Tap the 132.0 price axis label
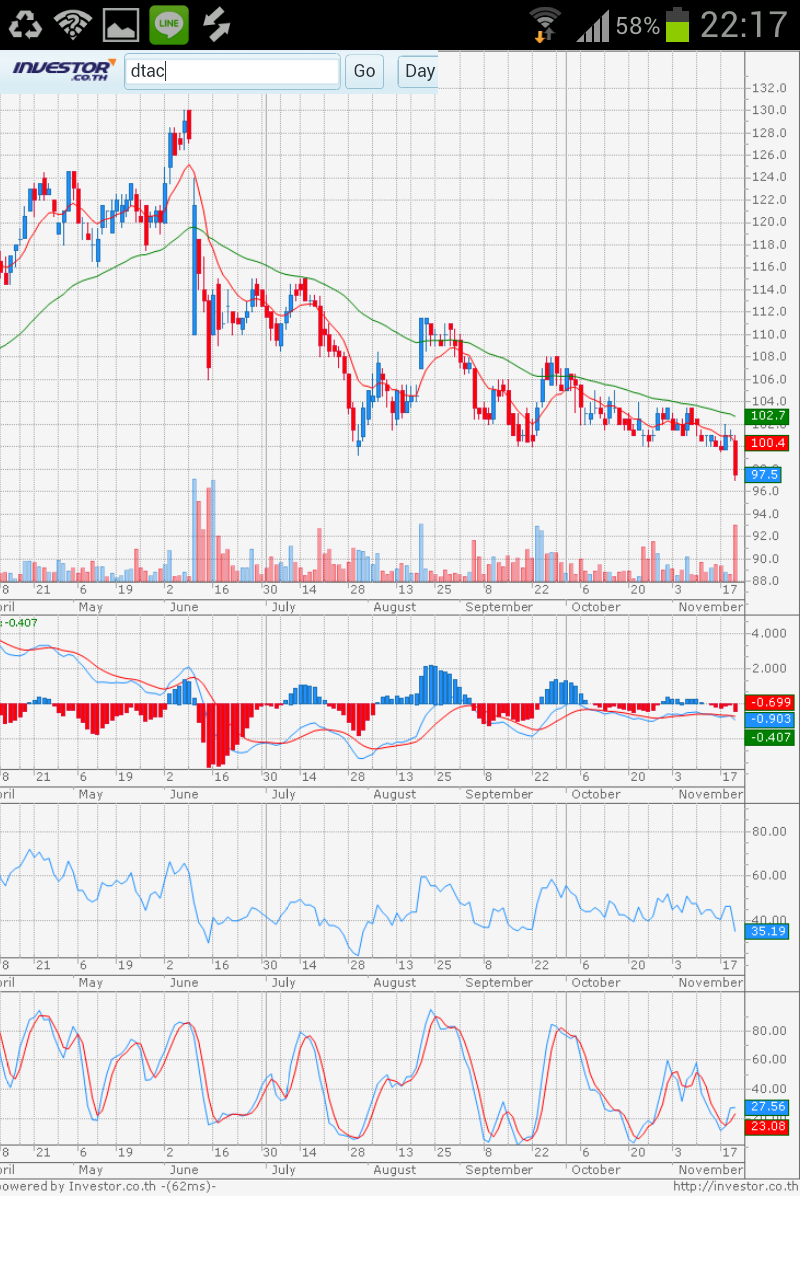Viewport: 800px width, 1280px height. pyautogui.click(x=771, y=88)
